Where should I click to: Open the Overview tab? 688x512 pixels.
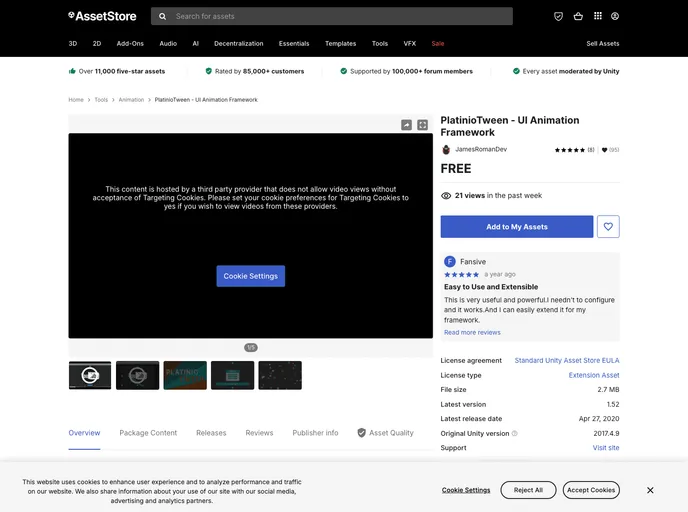point(84,433)
